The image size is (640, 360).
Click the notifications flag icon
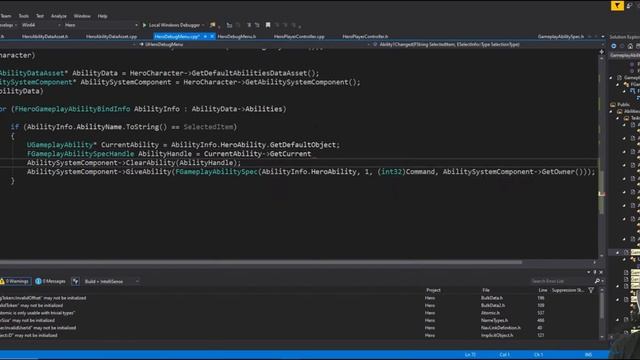[x=617, y=6]
